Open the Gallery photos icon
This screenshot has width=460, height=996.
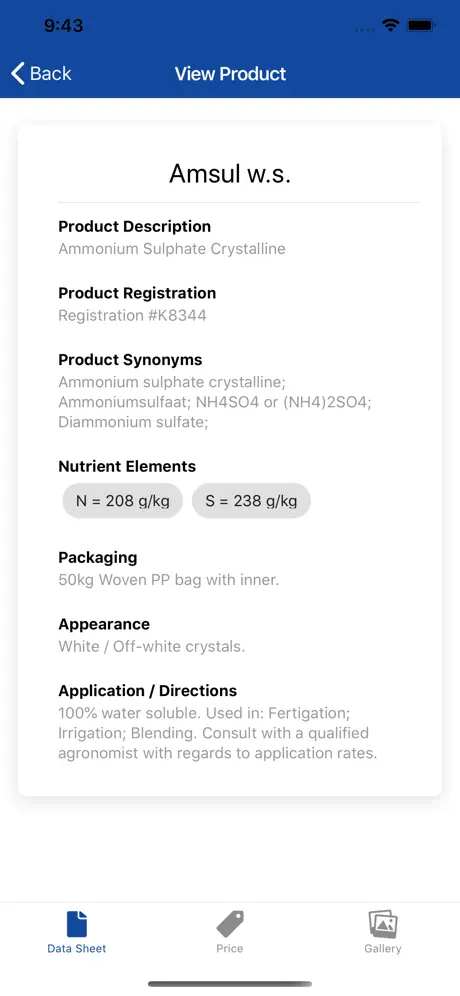tap(383, 924)
